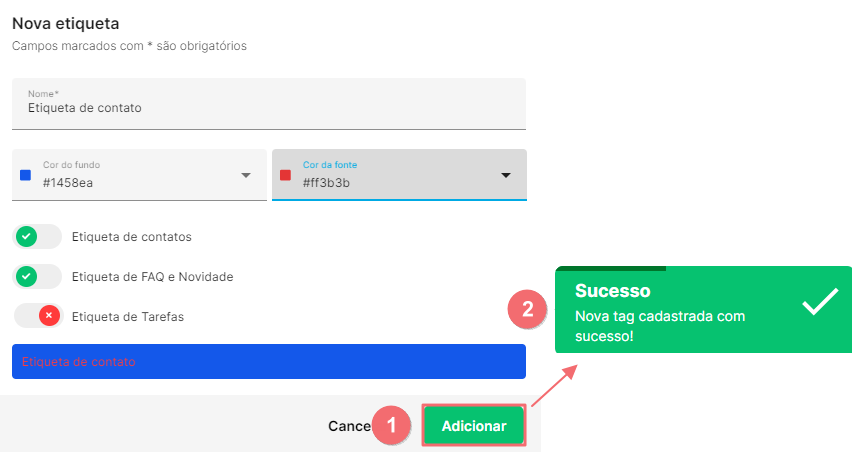Click the green check knob on Etiqueta de contatos
The width and height of the screenshot is (855, 455).
point(26,236)
